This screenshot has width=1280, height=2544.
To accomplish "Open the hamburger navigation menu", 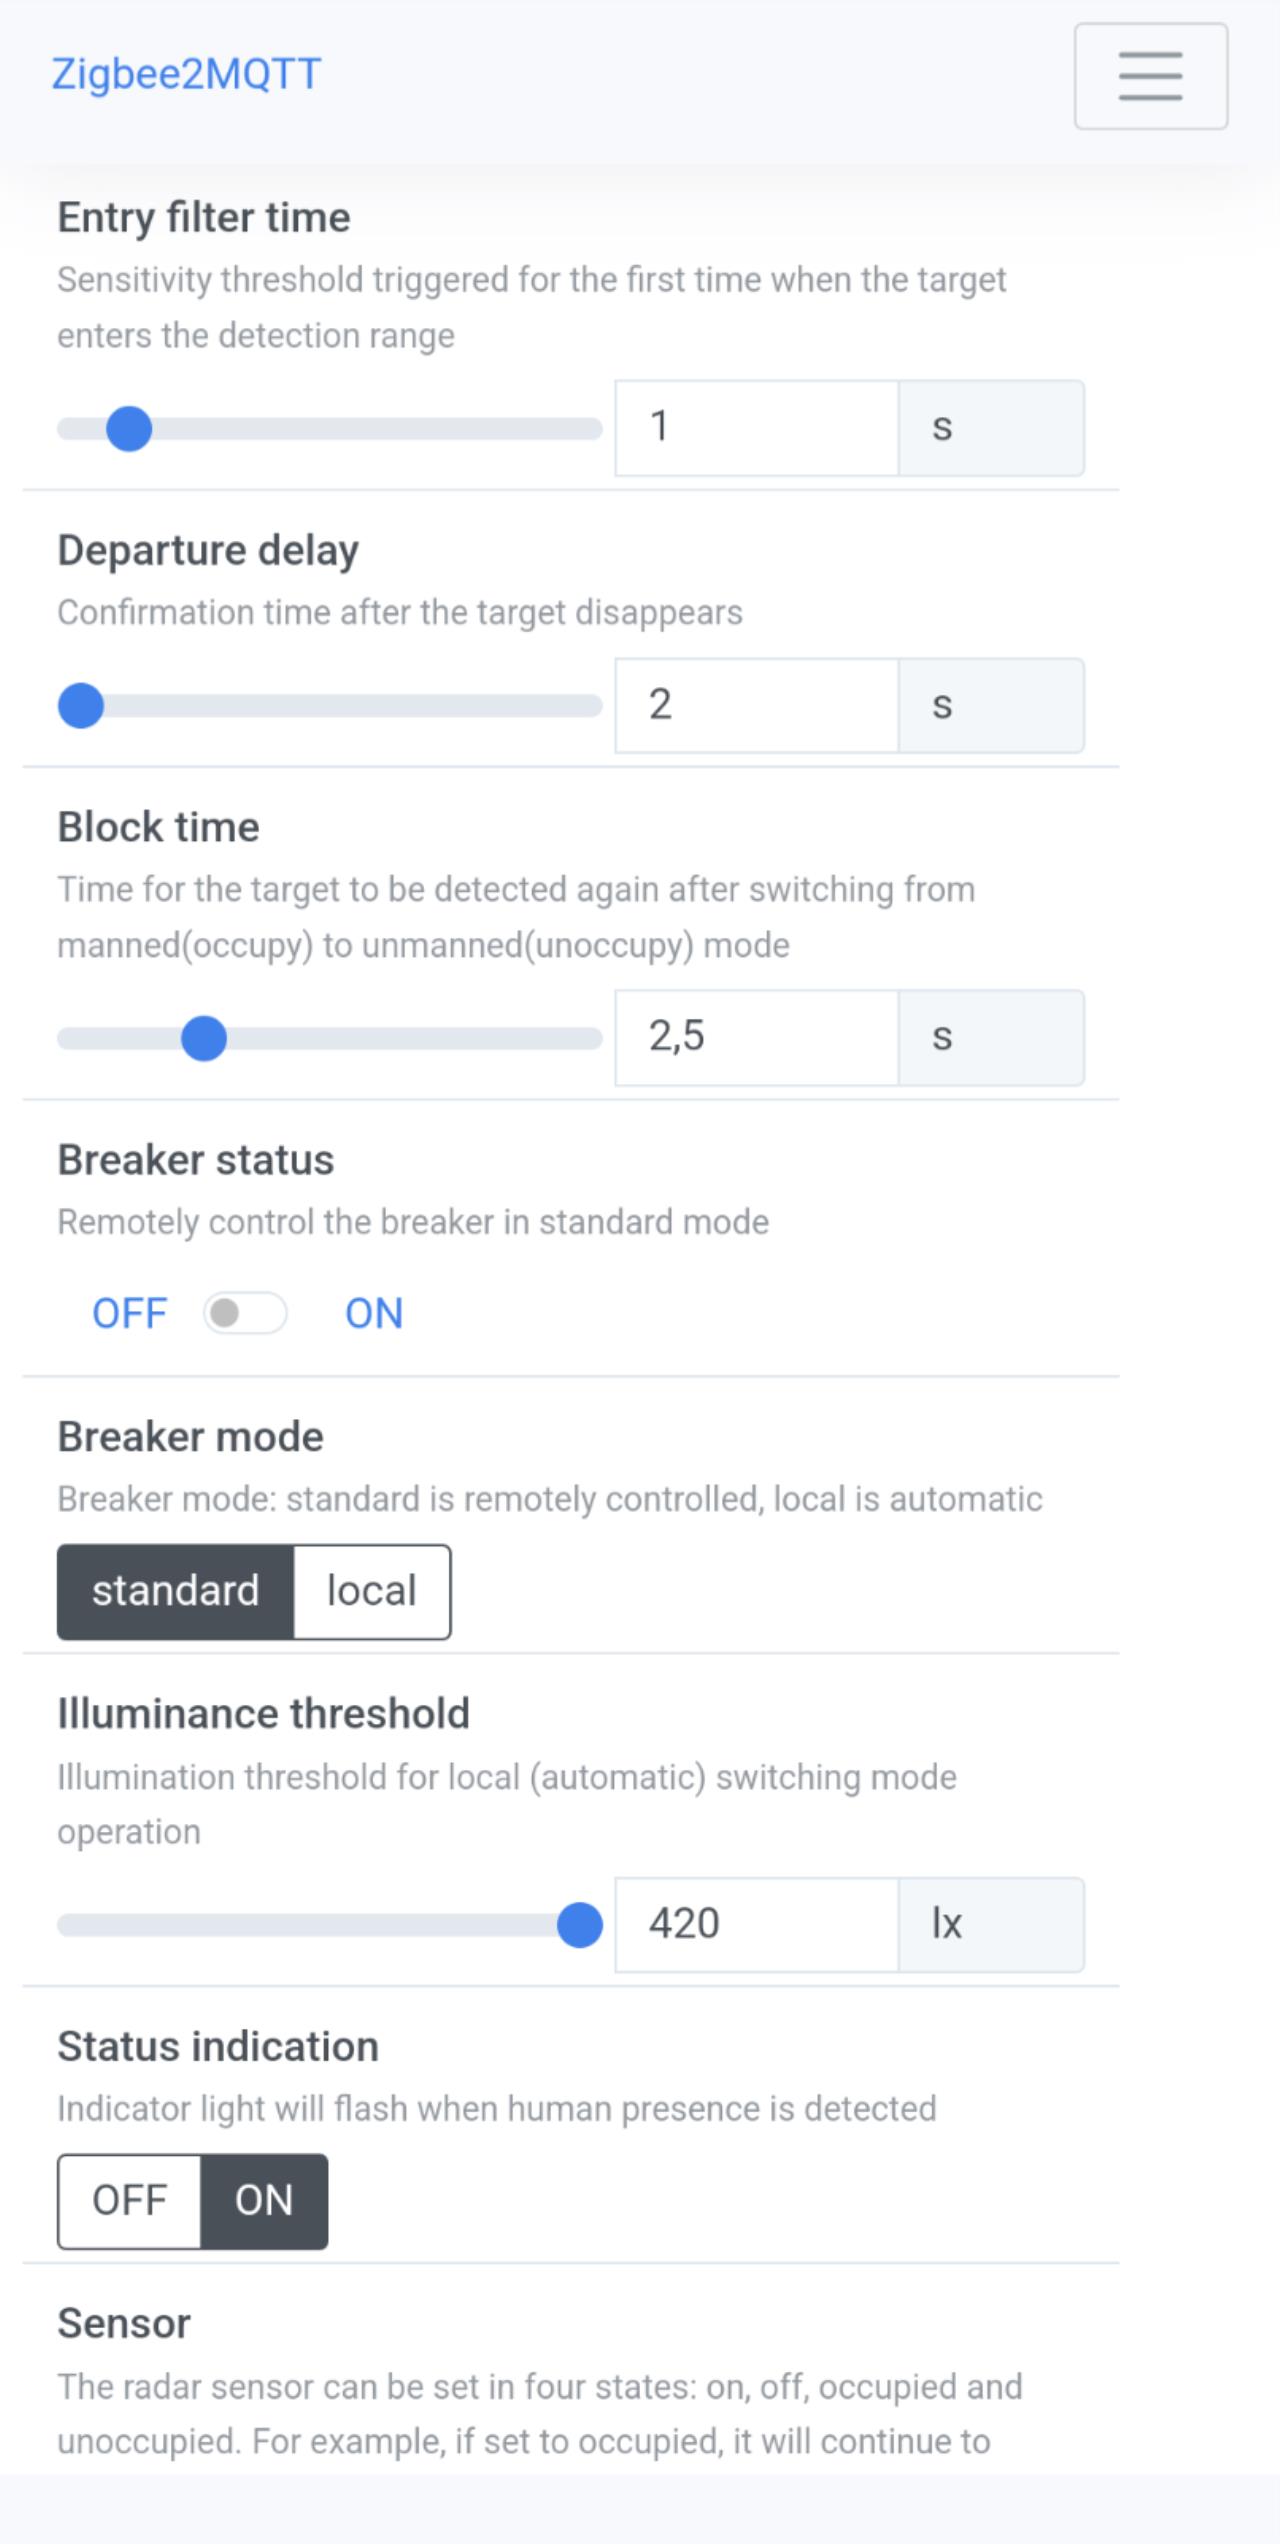I will (1150, 76).
